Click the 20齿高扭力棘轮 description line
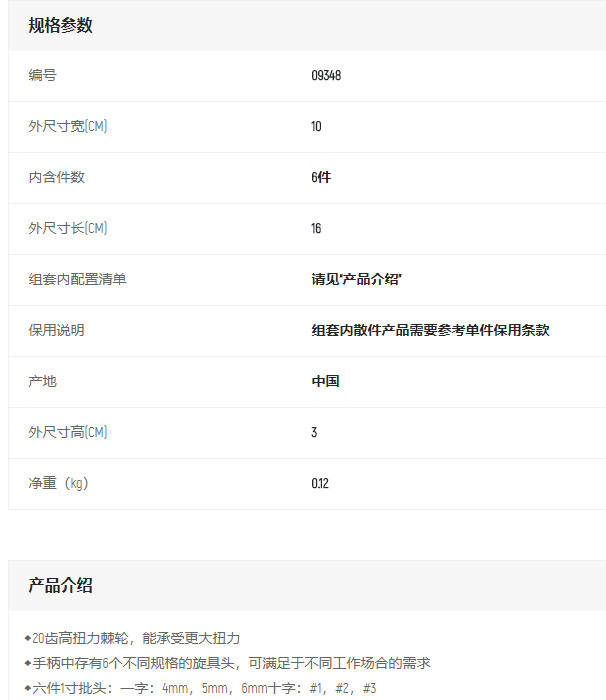Screen dimensions: 606x700 tap(135, 638)
